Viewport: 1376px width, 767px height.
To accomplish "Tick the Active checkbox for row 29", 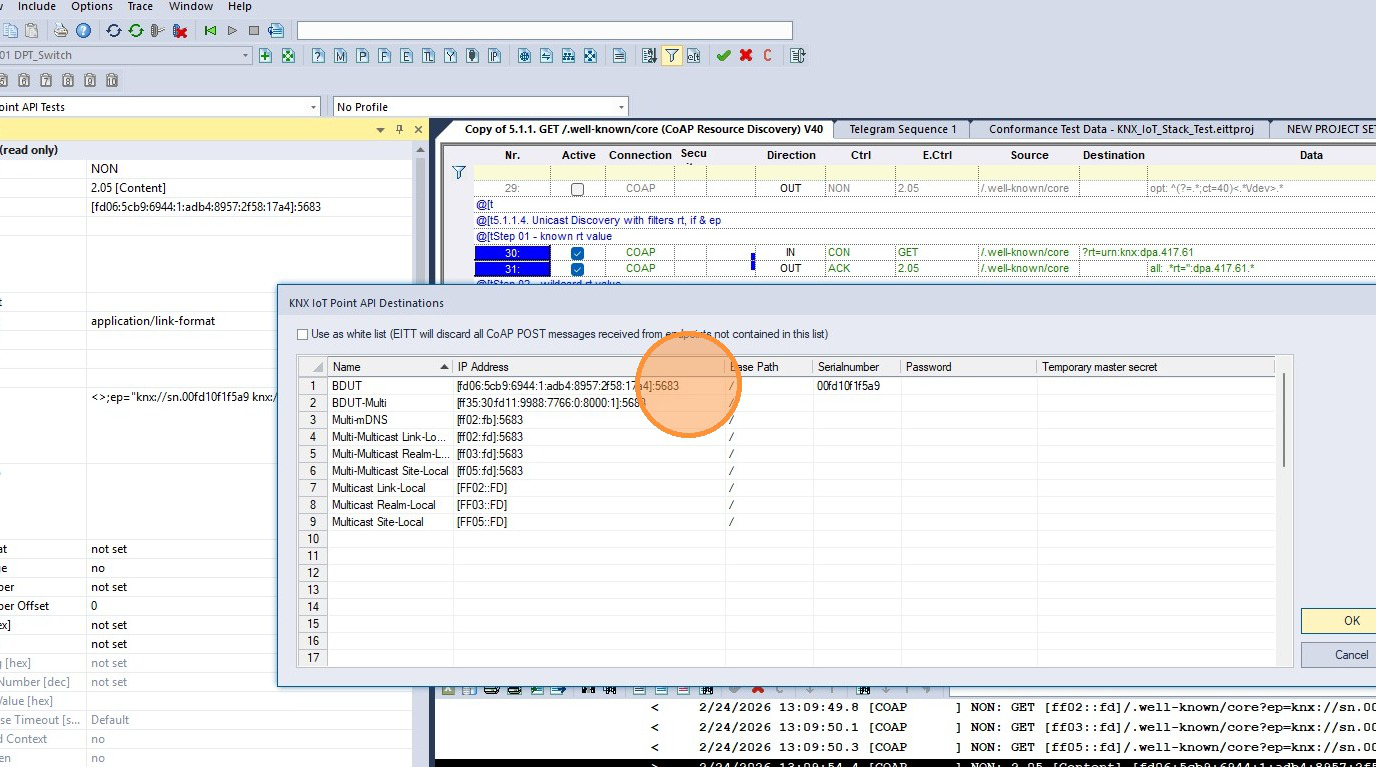I will tap(577, 189).
